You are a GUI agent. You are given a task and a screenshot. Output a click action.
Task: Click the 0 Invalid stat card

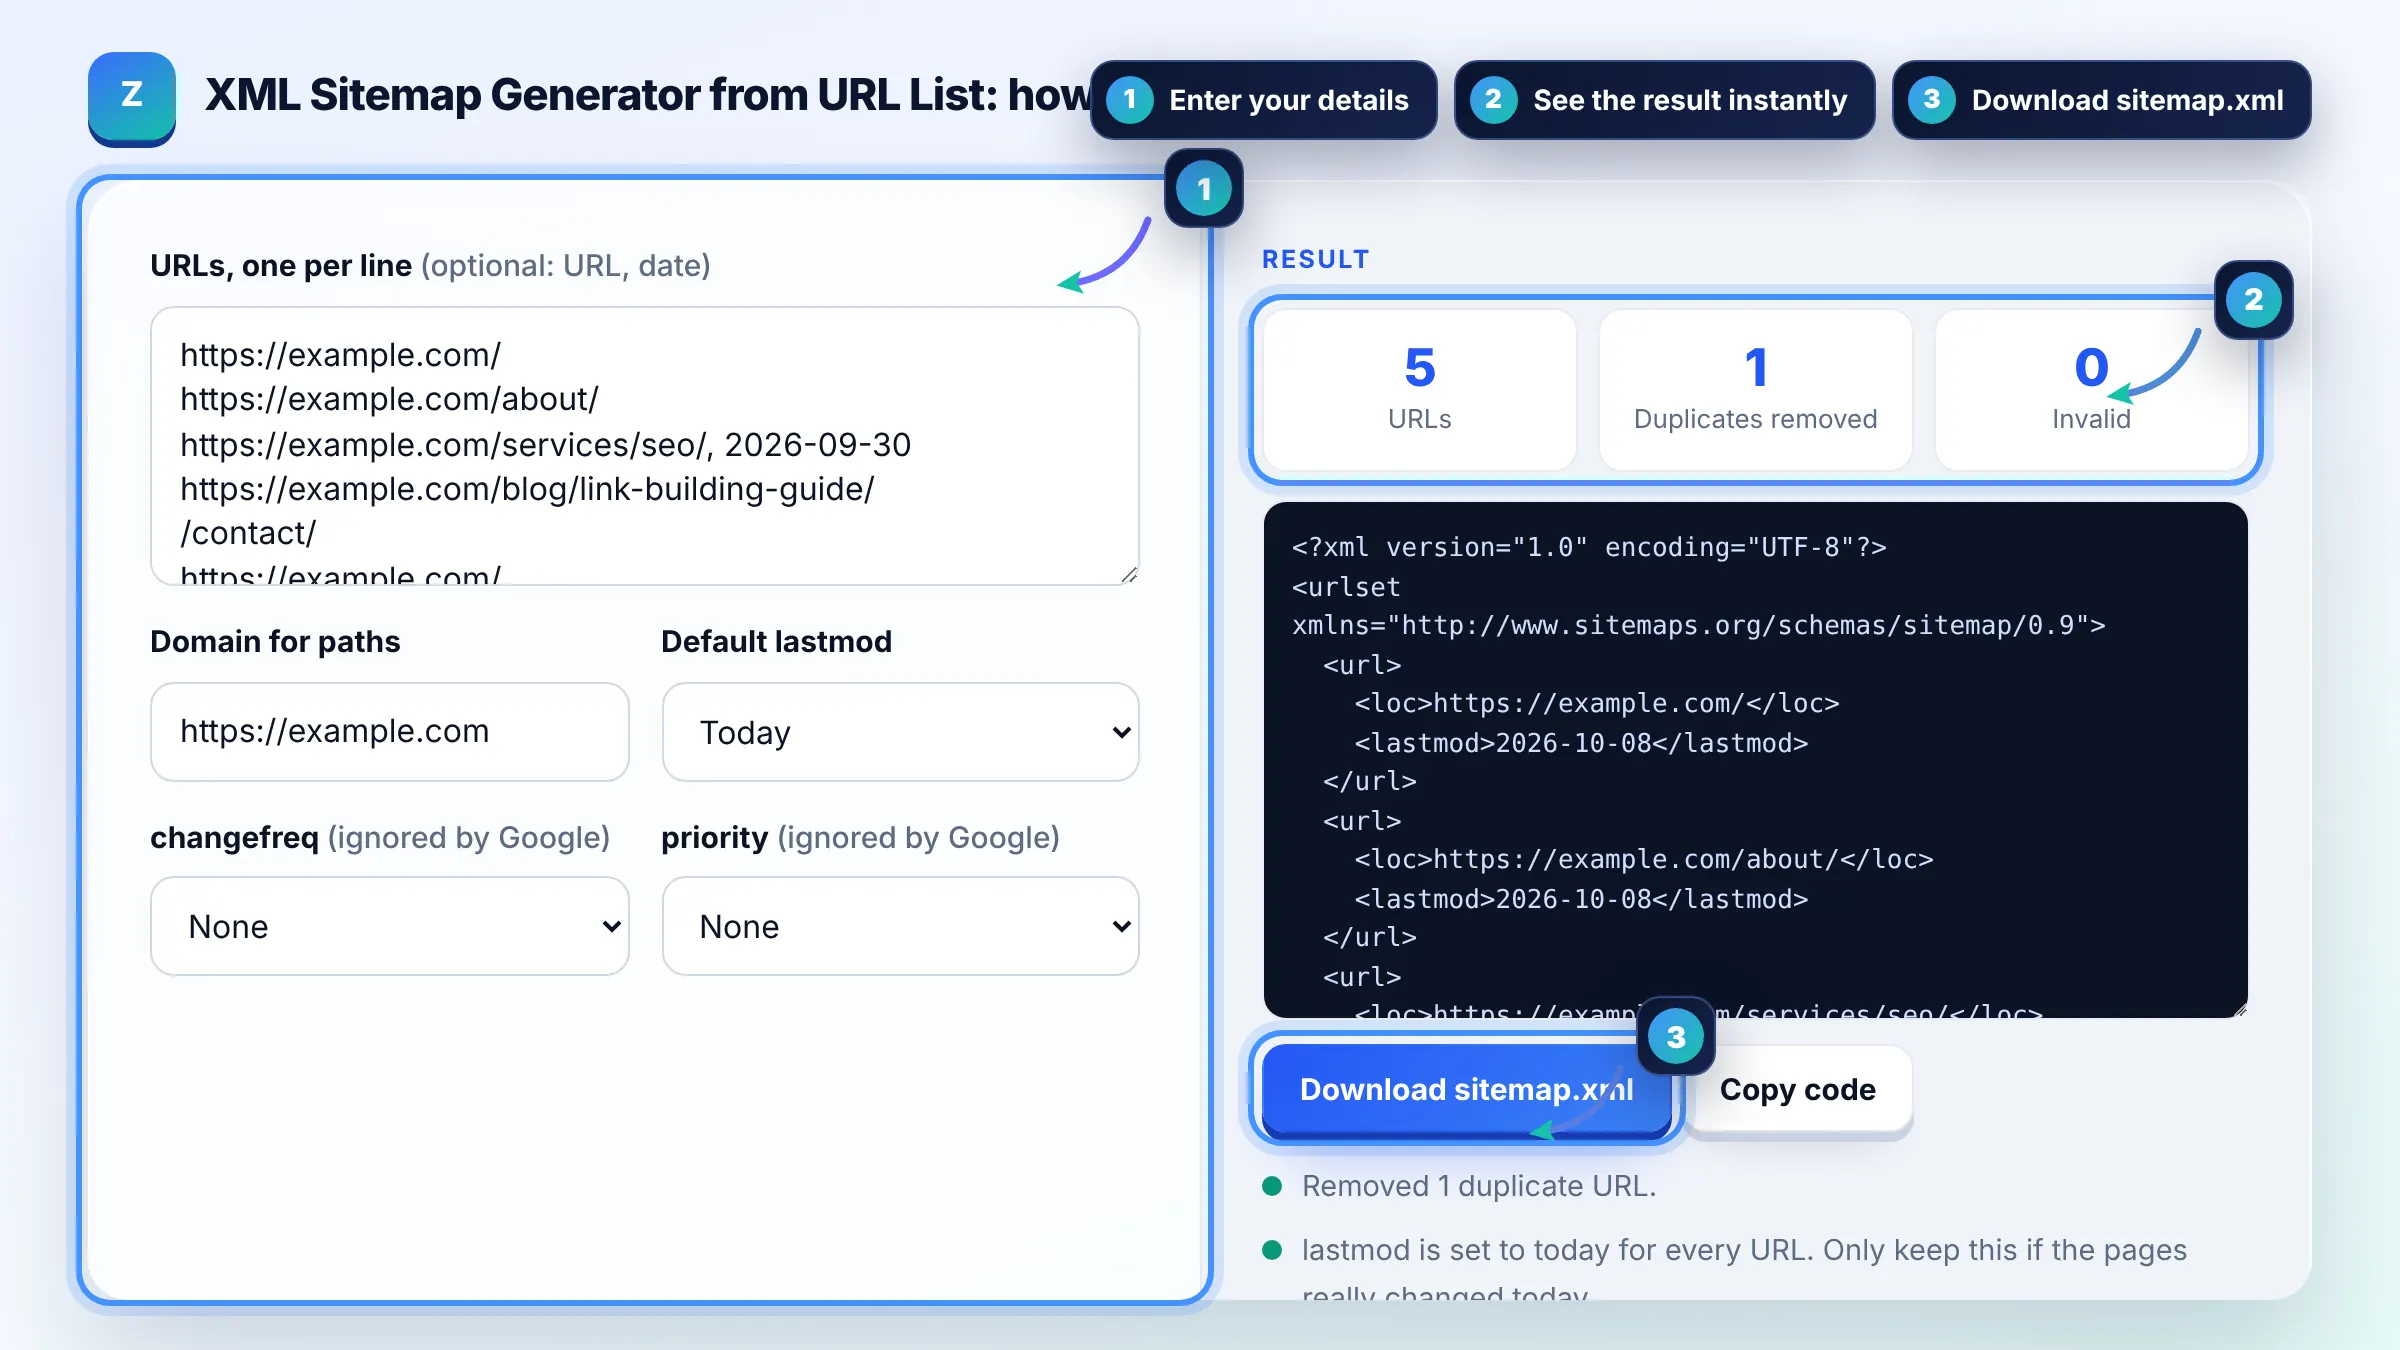pos(2091,390)
